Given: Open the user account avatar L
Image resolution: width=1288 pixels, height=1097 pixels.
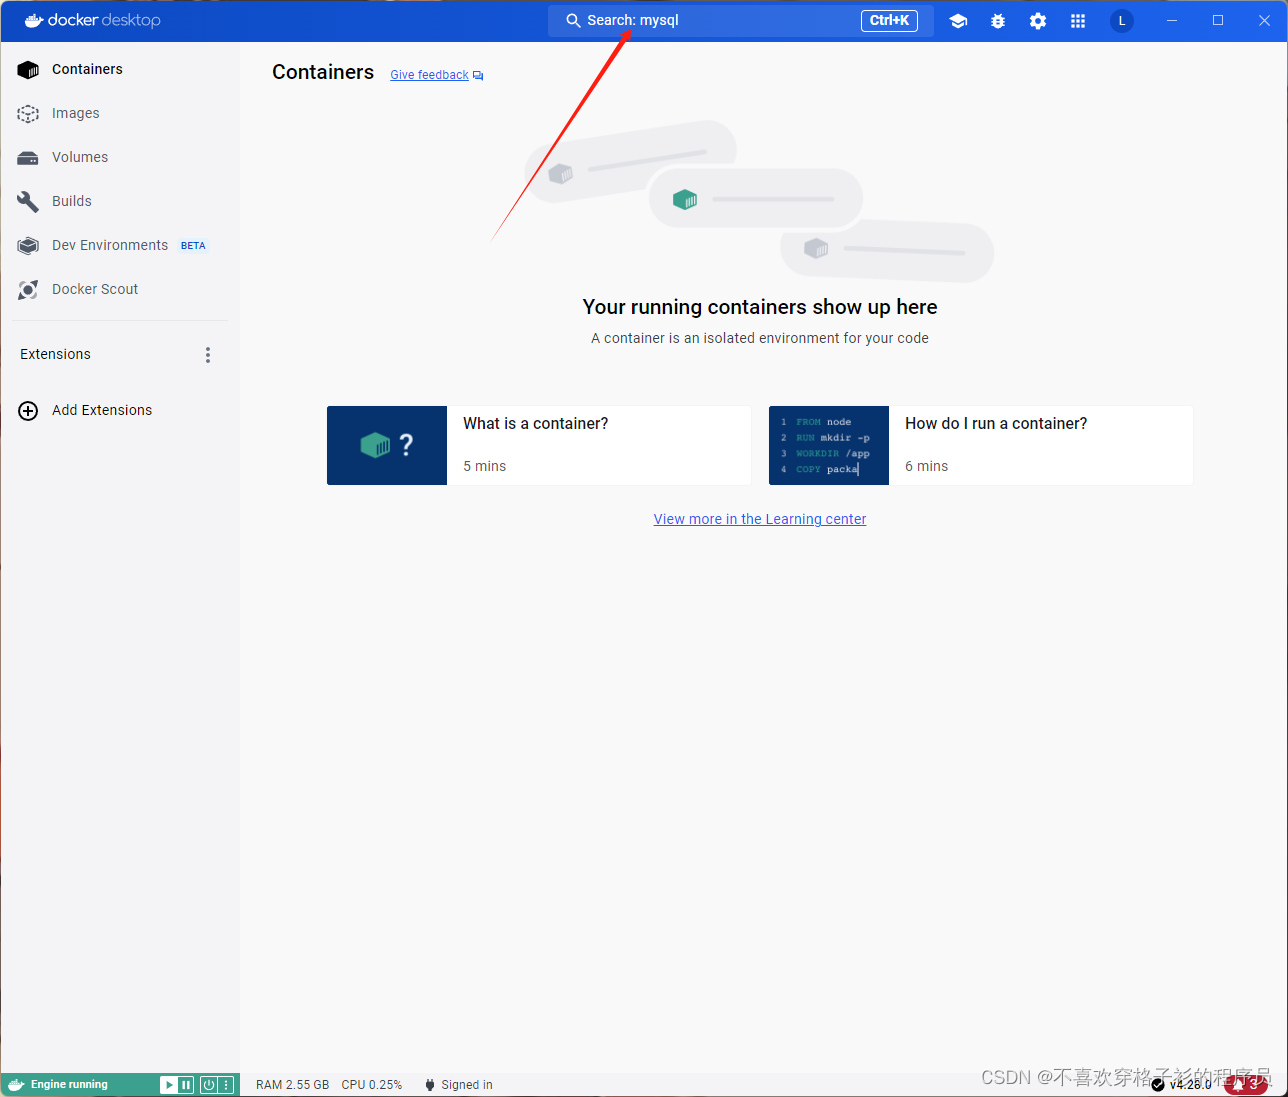Looking at the screenshot, I should click(1122, 21).
